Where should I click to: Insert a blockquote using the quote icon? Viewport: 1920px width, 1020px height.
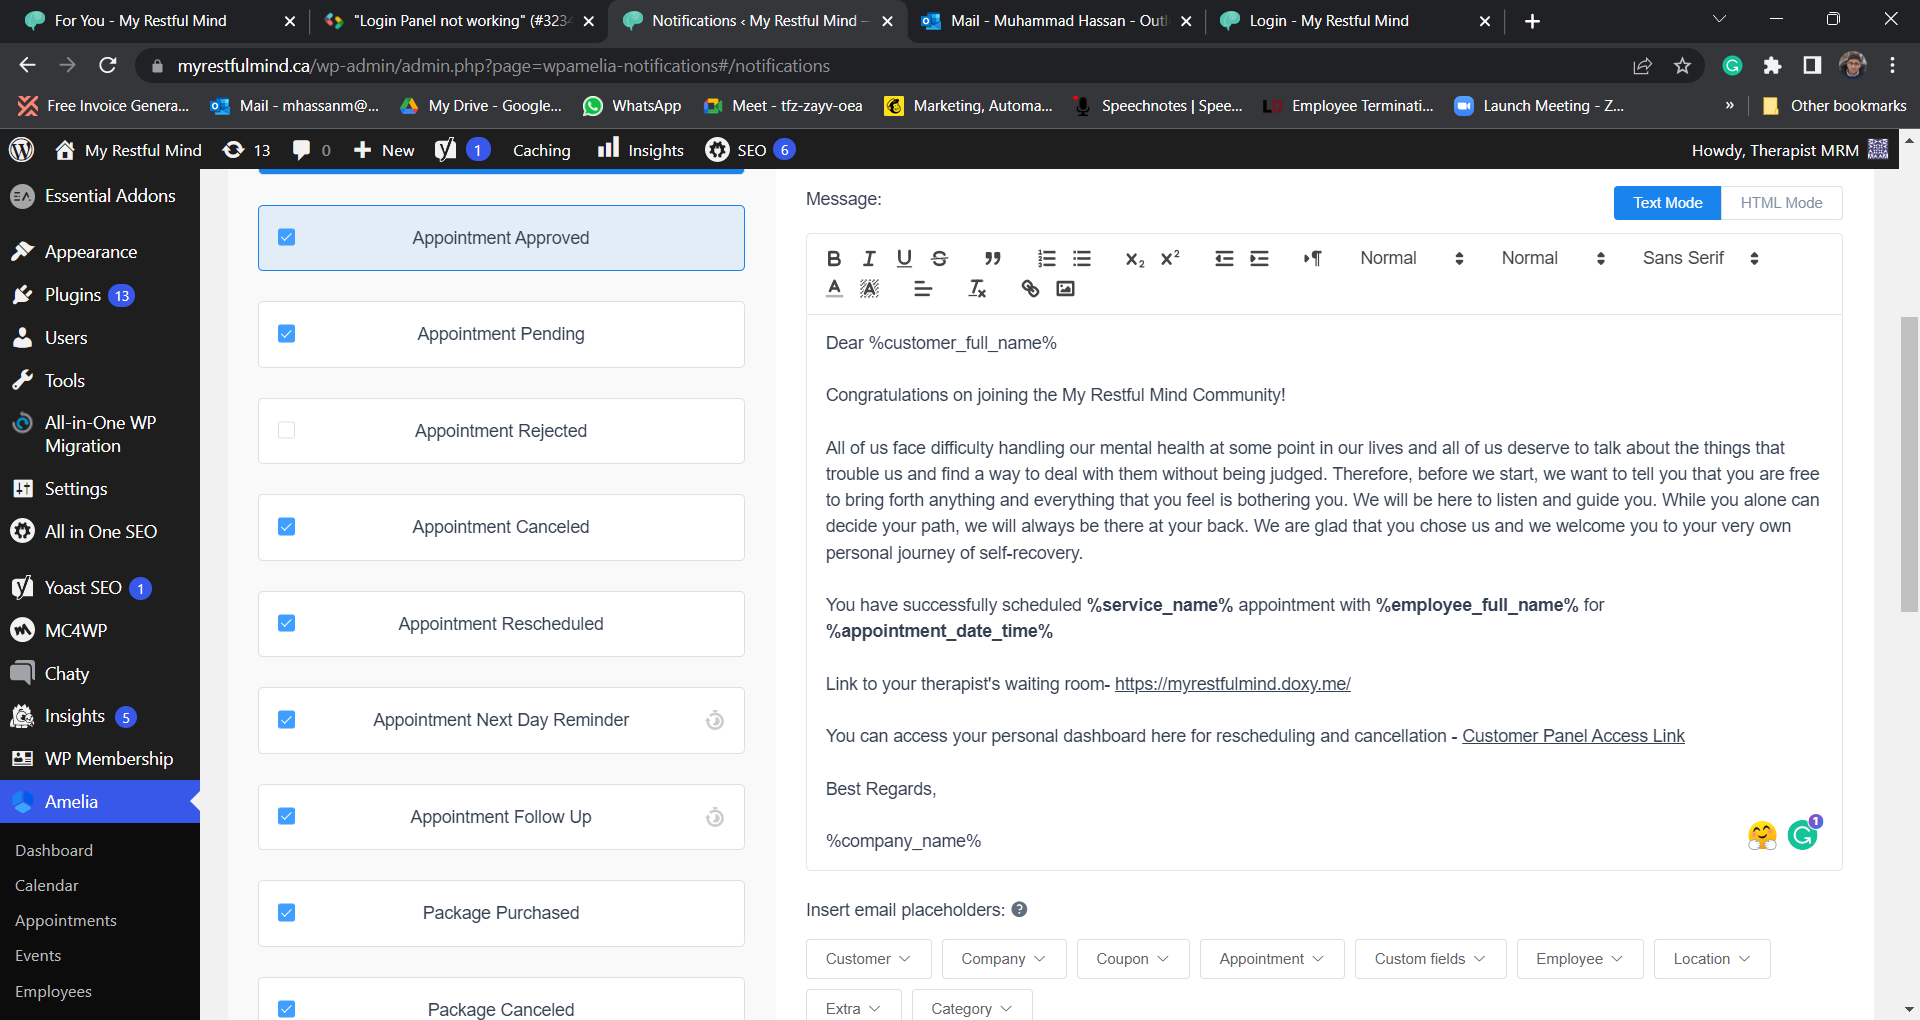(992, 259)
